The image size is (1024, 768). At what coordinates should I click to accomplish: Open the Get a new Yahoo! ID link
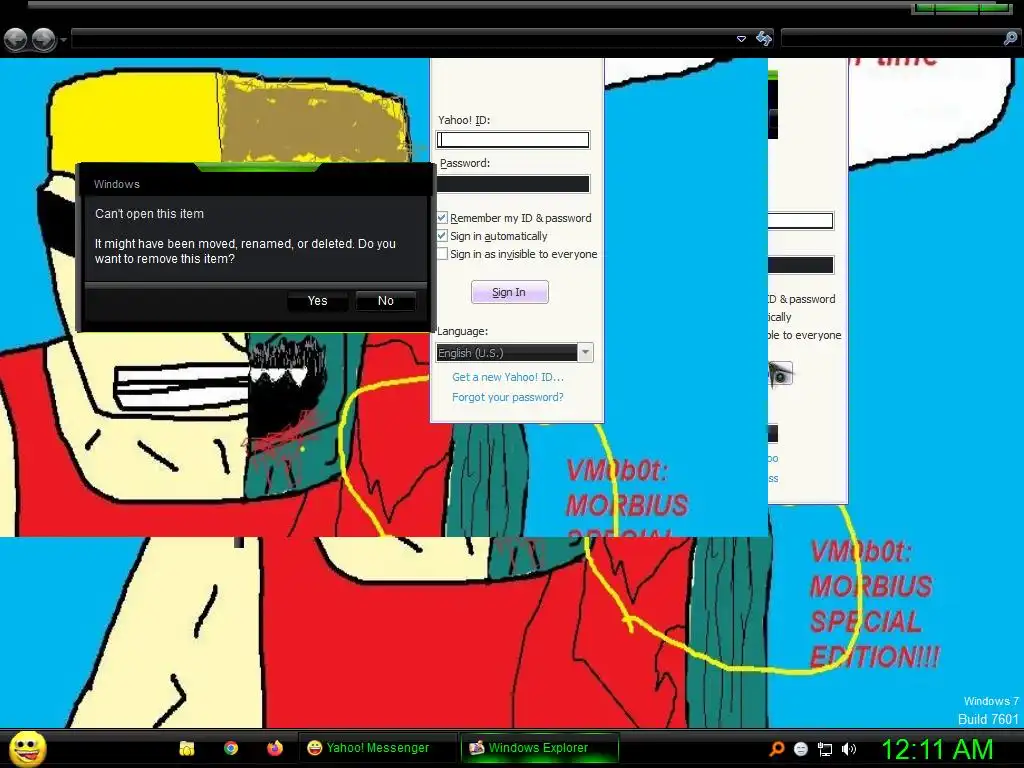pyautogui.click(x=507, y=377)
